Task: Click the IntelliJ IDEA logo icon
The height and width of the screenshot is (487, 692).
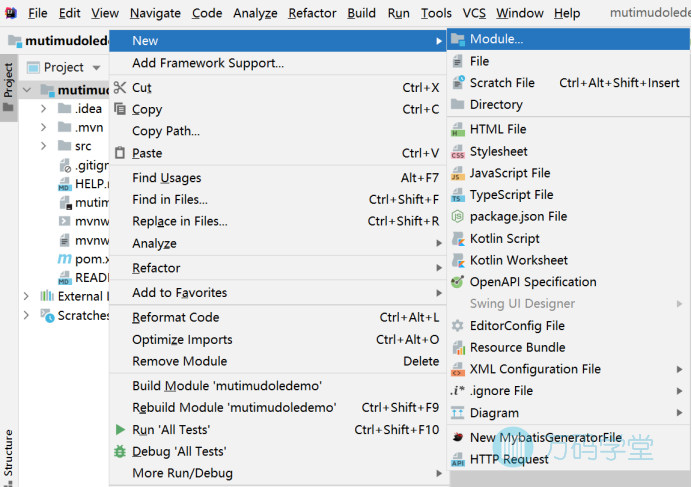Action: (x=11, y=13)
